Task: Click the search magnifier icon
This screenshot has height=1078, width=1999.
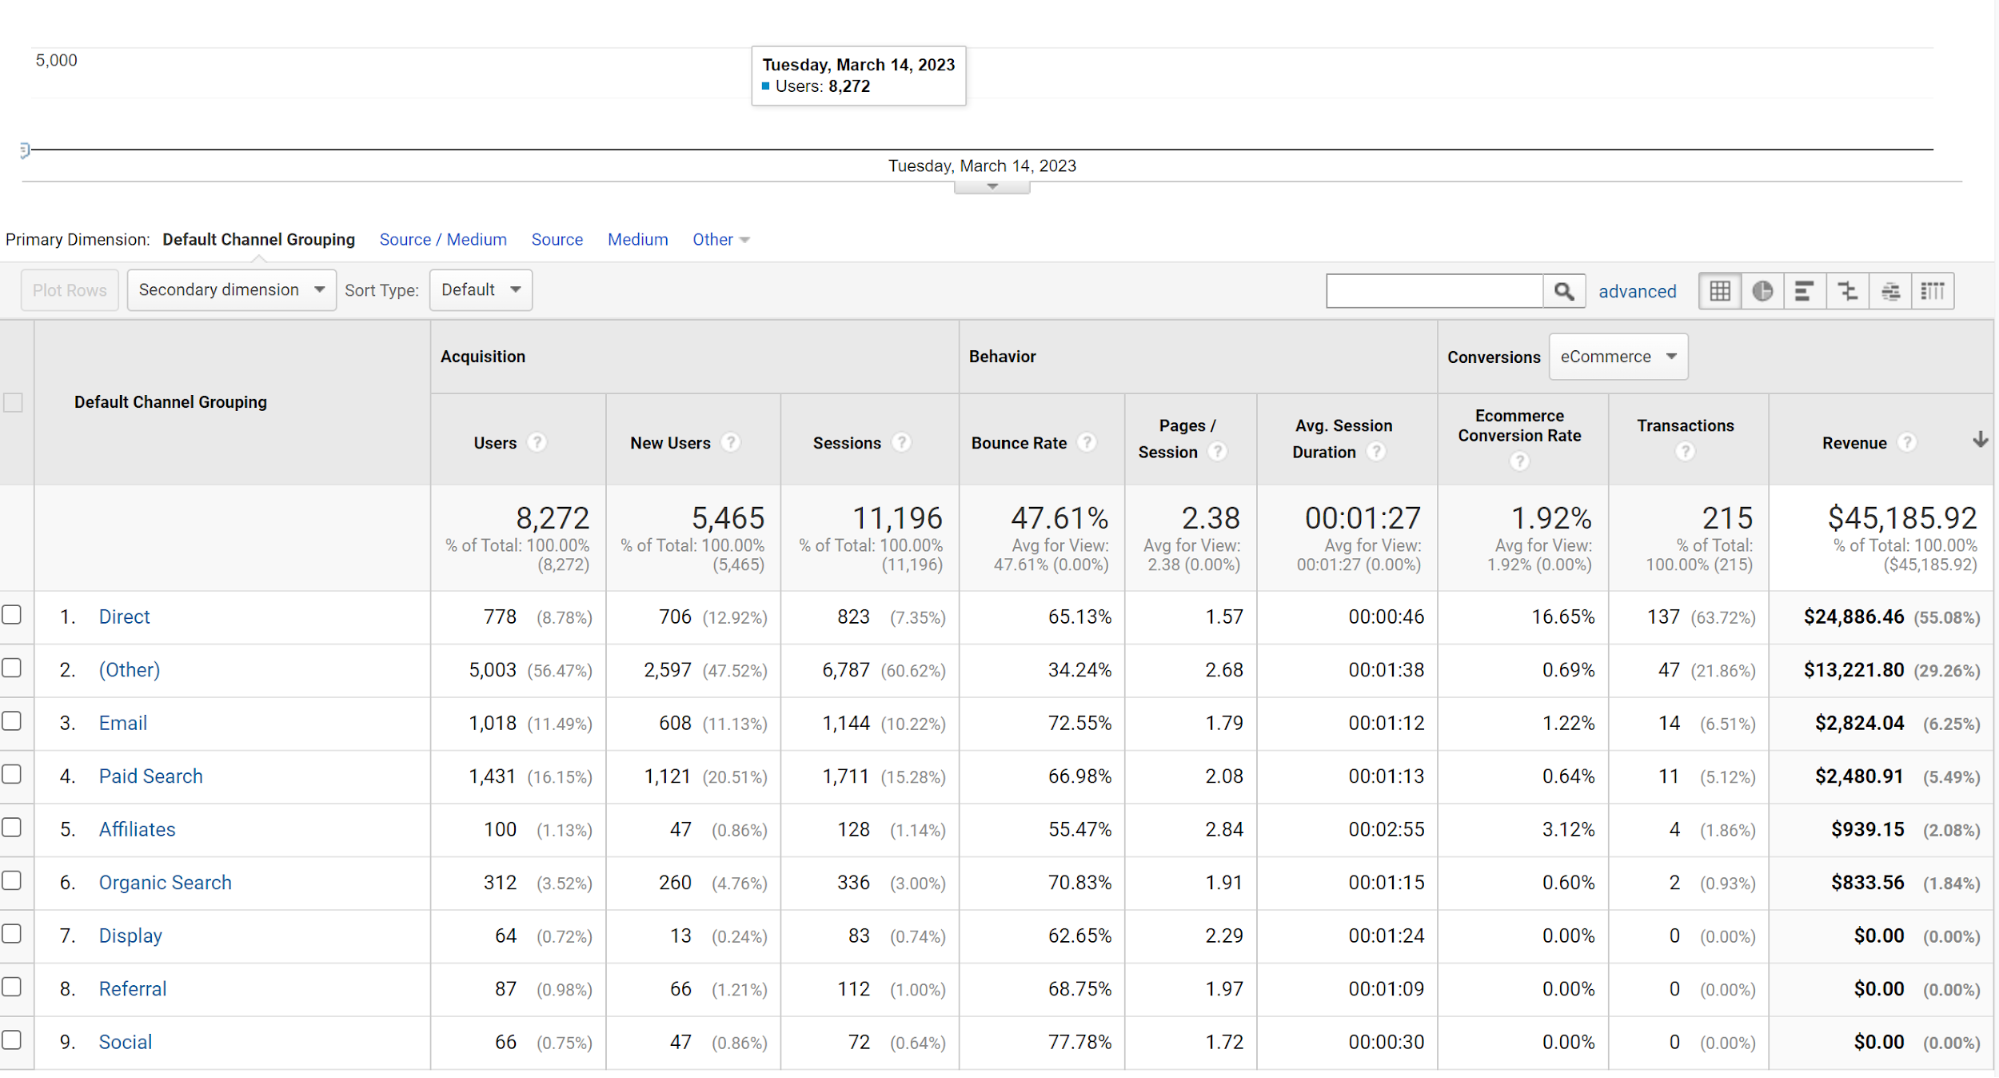Action: (1564, 290)
